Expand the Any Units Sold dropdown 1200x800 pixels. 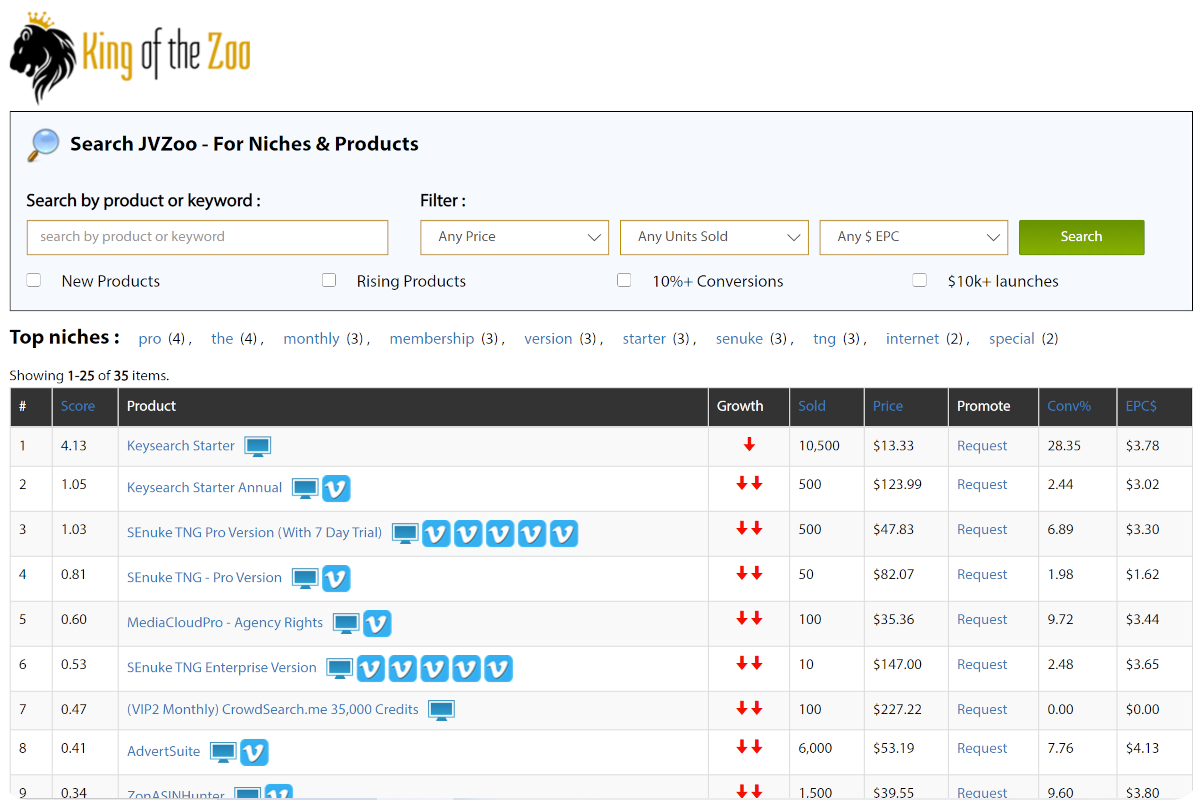pos(714,237)
